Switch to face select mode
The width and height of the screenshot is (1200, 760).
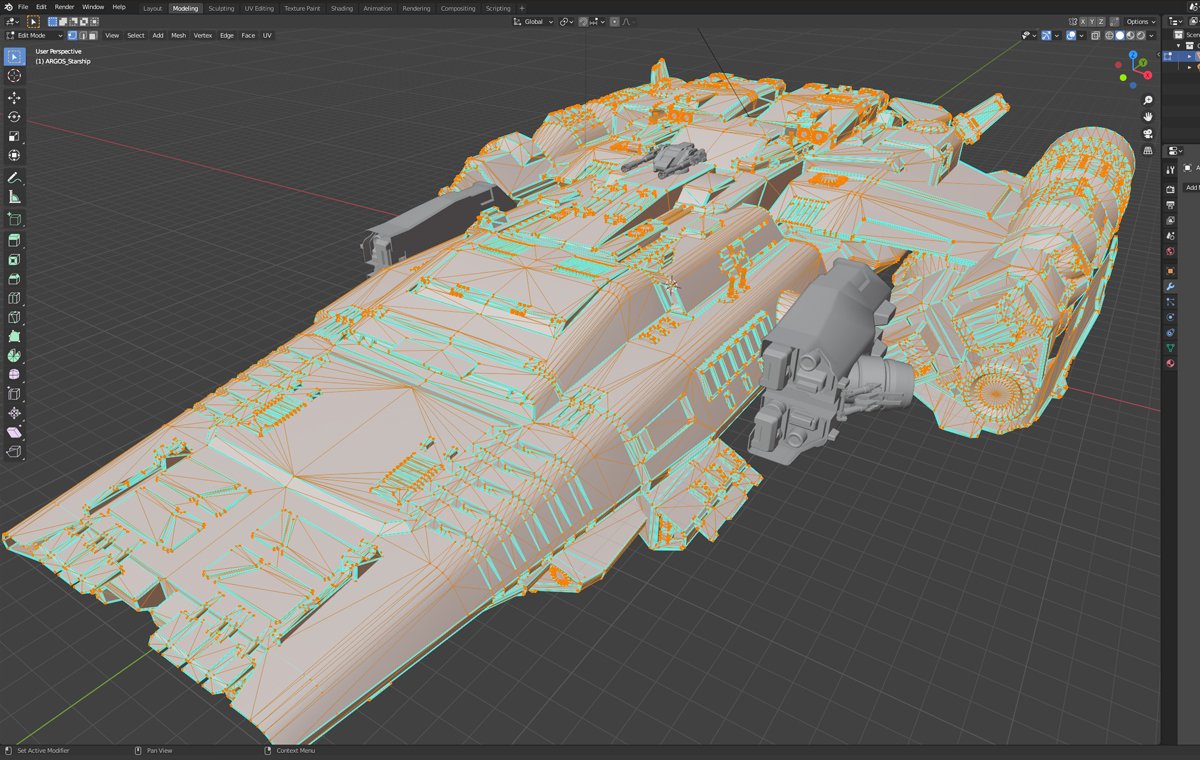pos(94,35)
